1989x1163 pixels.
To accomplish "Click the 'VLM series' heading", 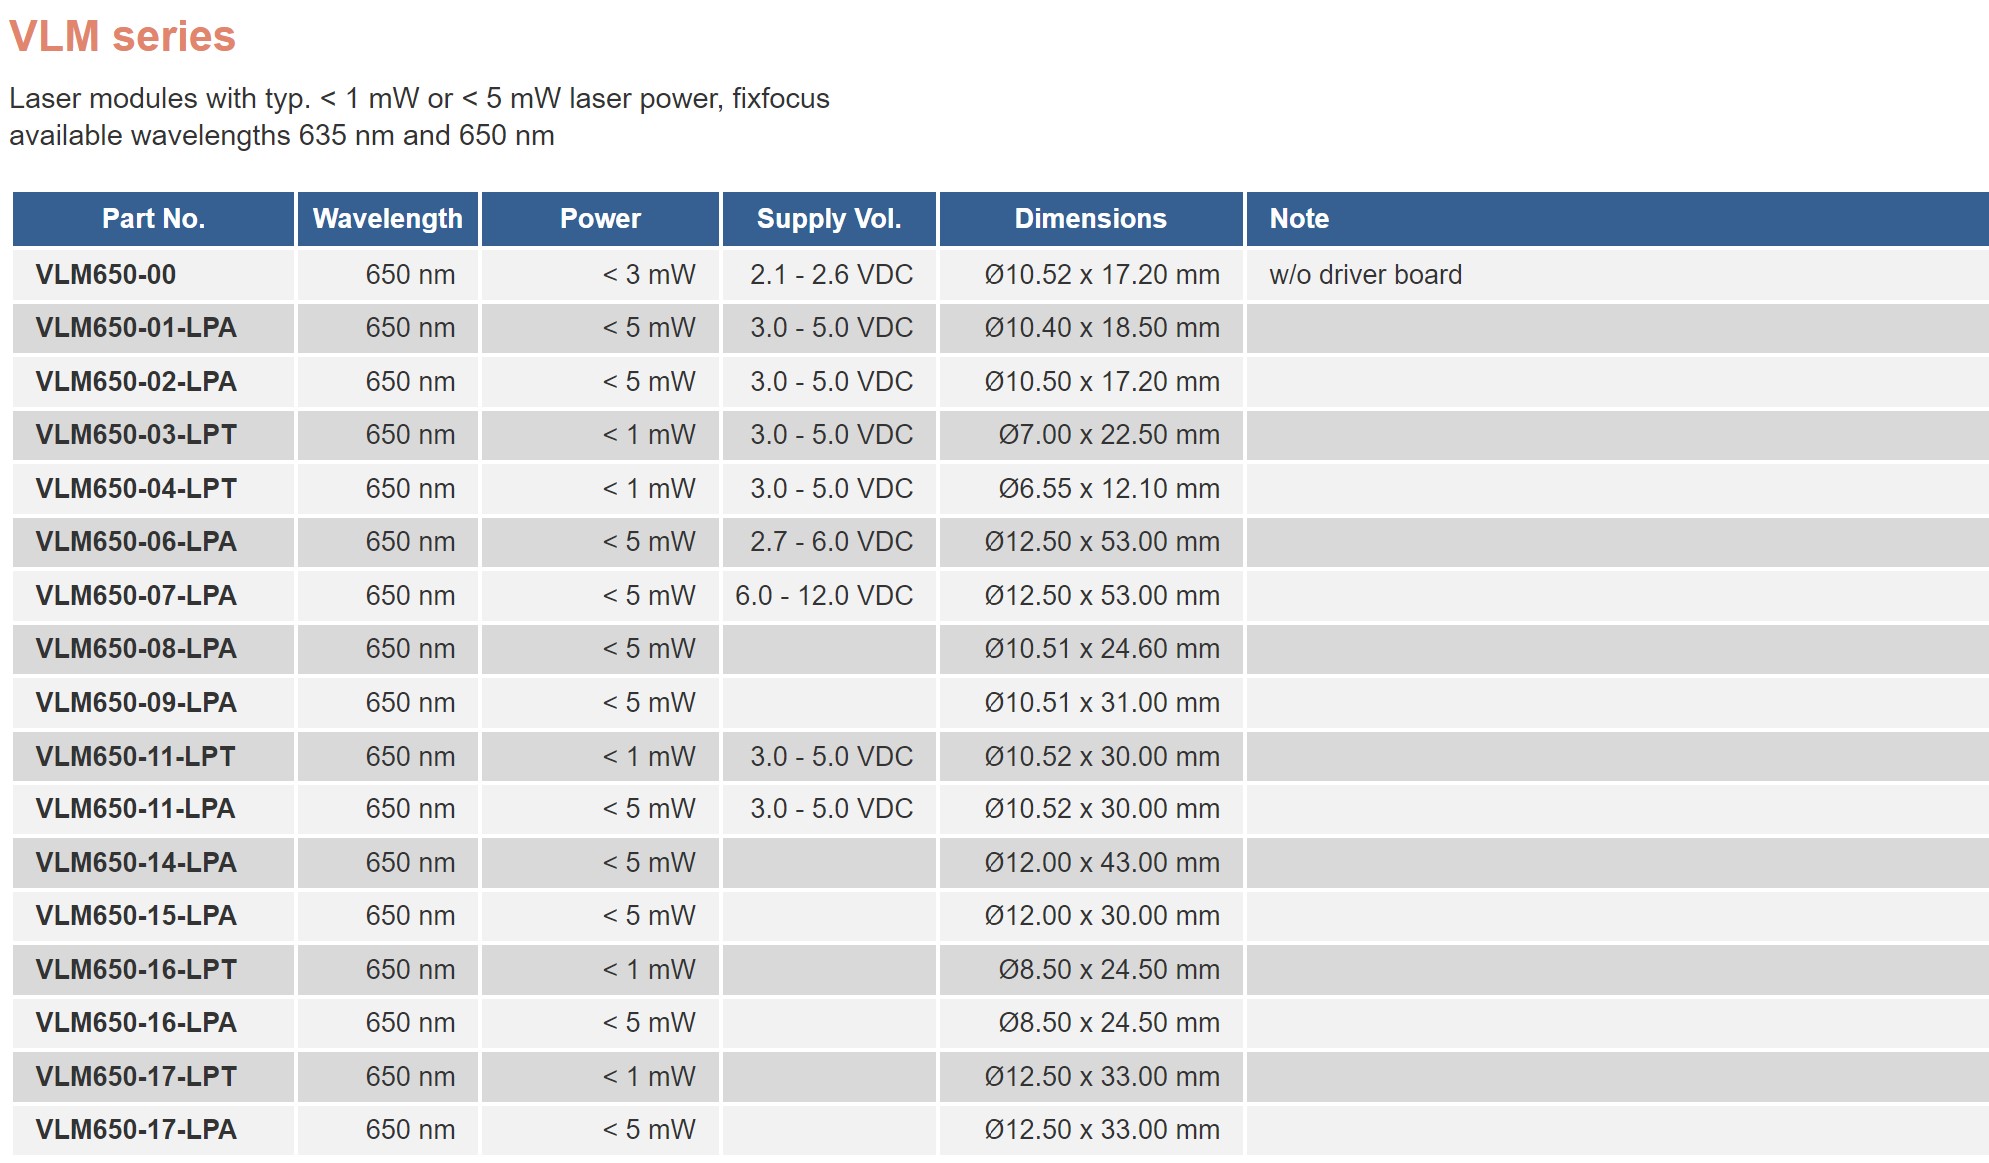I will (122, 37).
